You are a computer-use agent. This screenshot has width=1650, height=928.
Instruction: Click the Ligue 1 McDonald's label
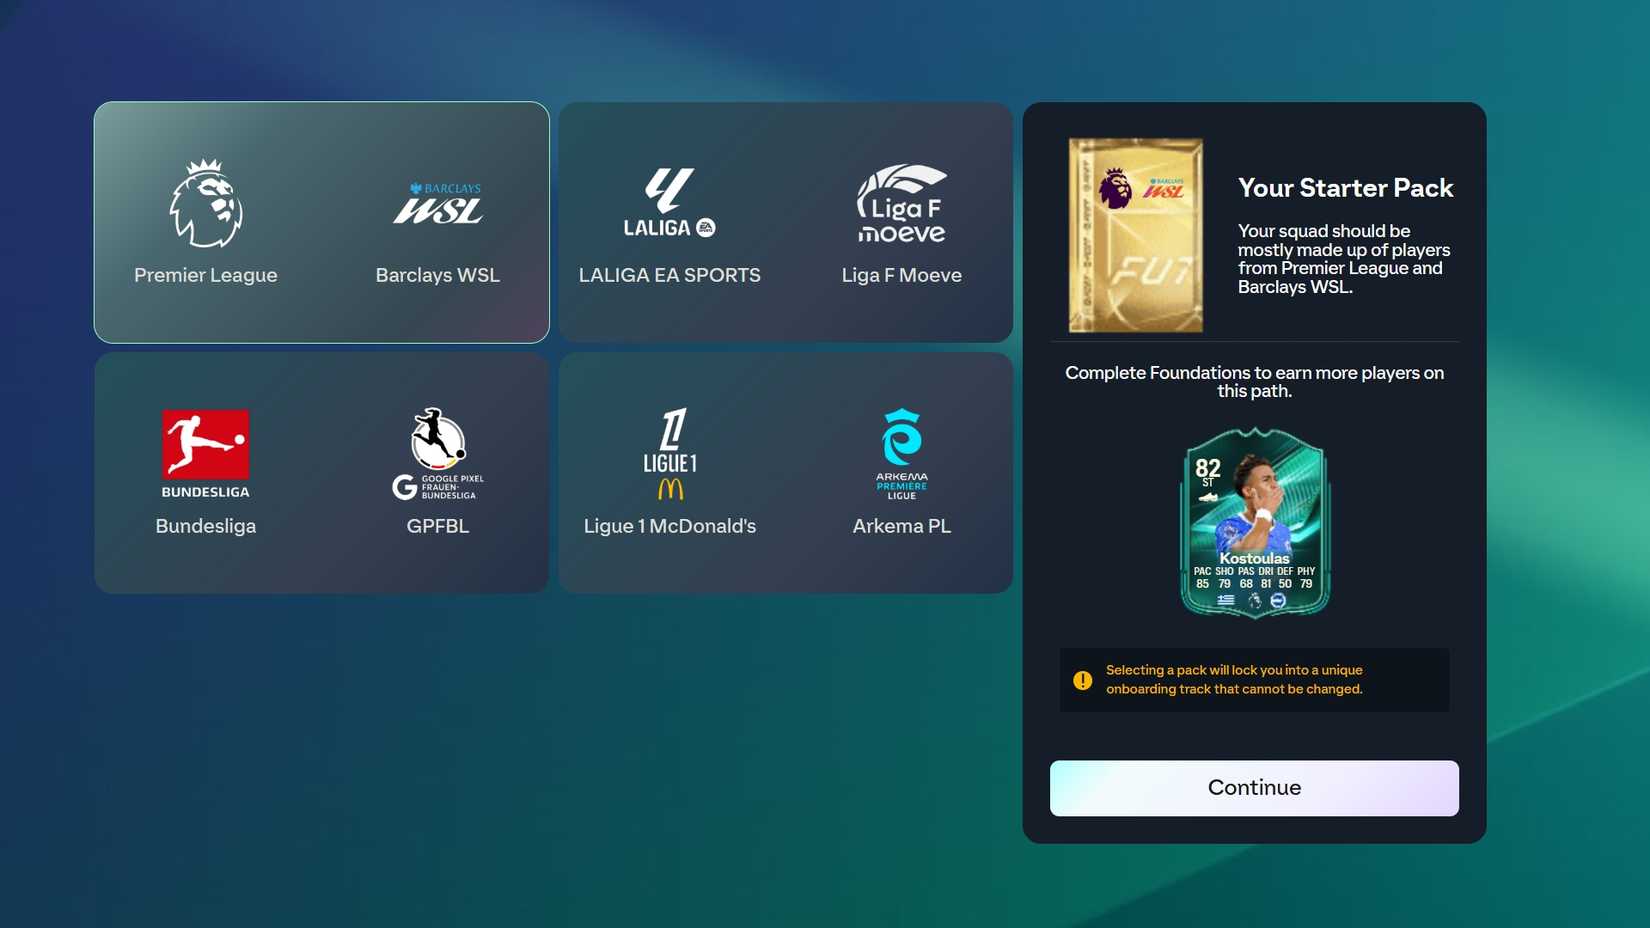[x=670, y=526]
